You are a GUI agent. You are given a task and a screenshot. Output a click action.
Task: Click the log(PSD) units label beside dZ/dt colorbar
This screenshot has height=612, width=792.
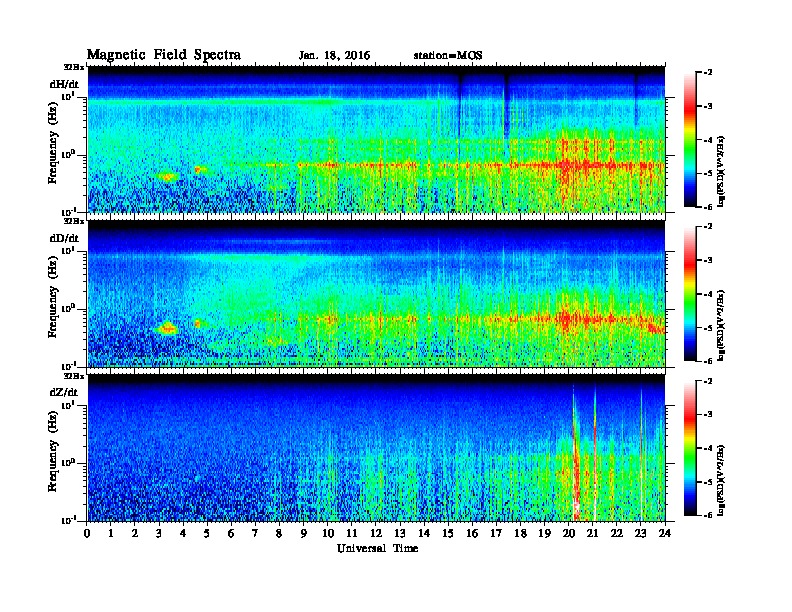click(x=721, y=480)
